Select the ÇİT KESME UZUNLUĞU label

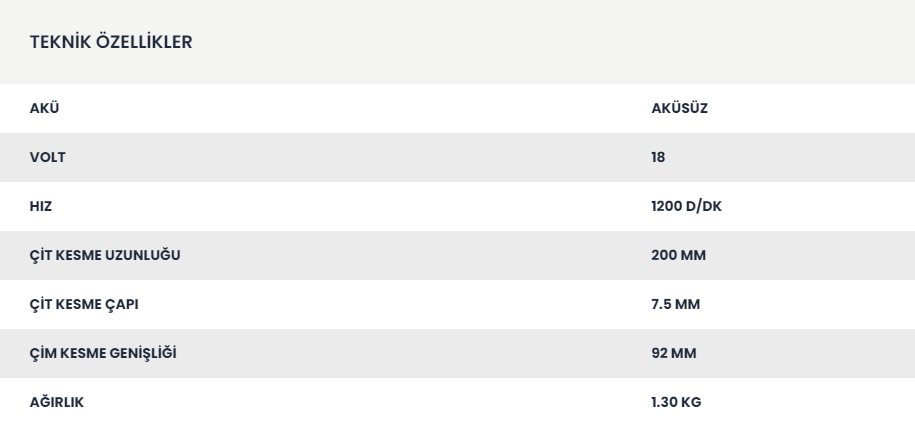[105, 256]
